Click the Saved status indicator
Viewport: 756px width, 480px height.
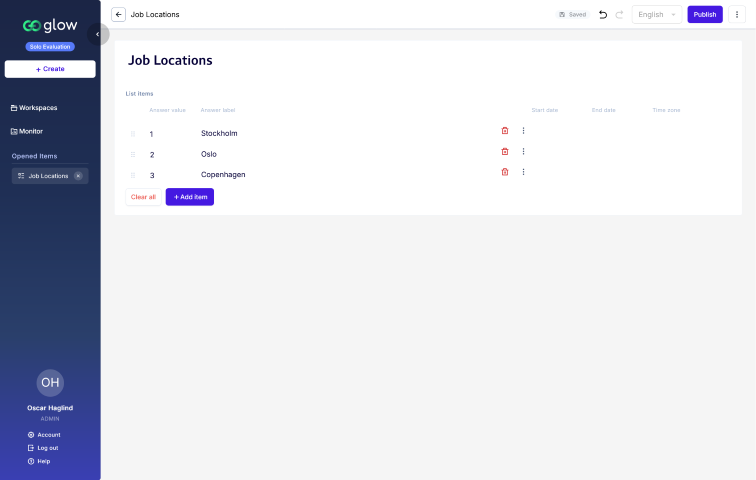(572, 14)
